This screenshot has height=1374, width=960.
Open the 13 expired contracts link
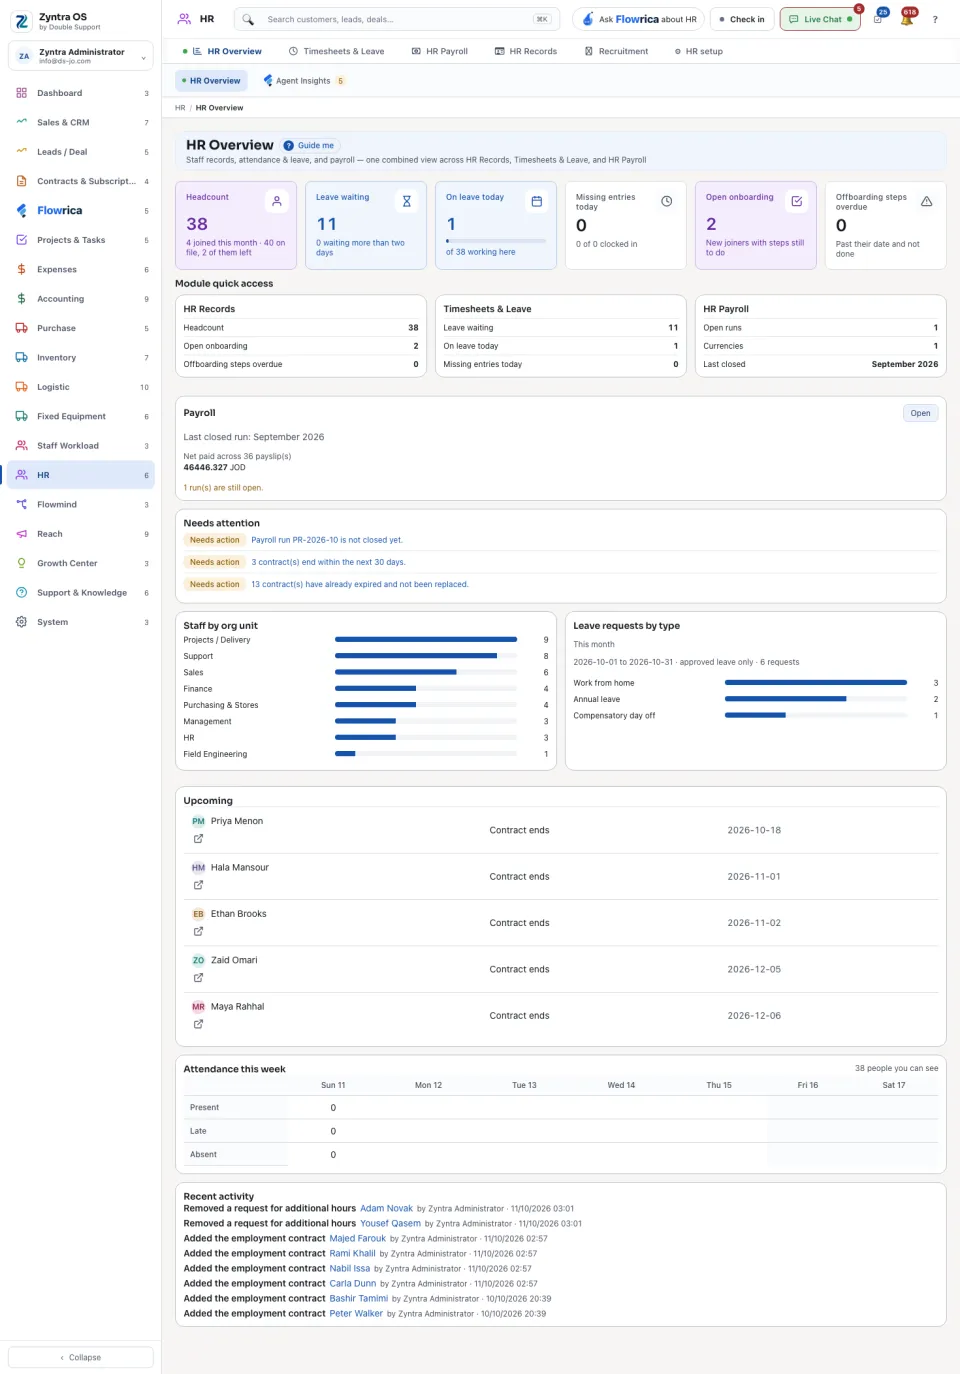[x=360, y=584]
